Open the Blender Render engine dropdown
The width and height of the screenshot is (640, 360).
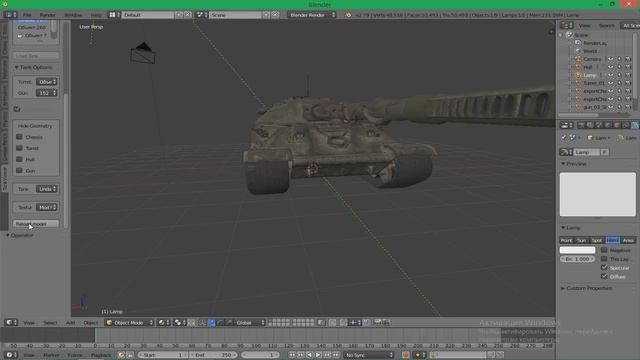(311, 15)
